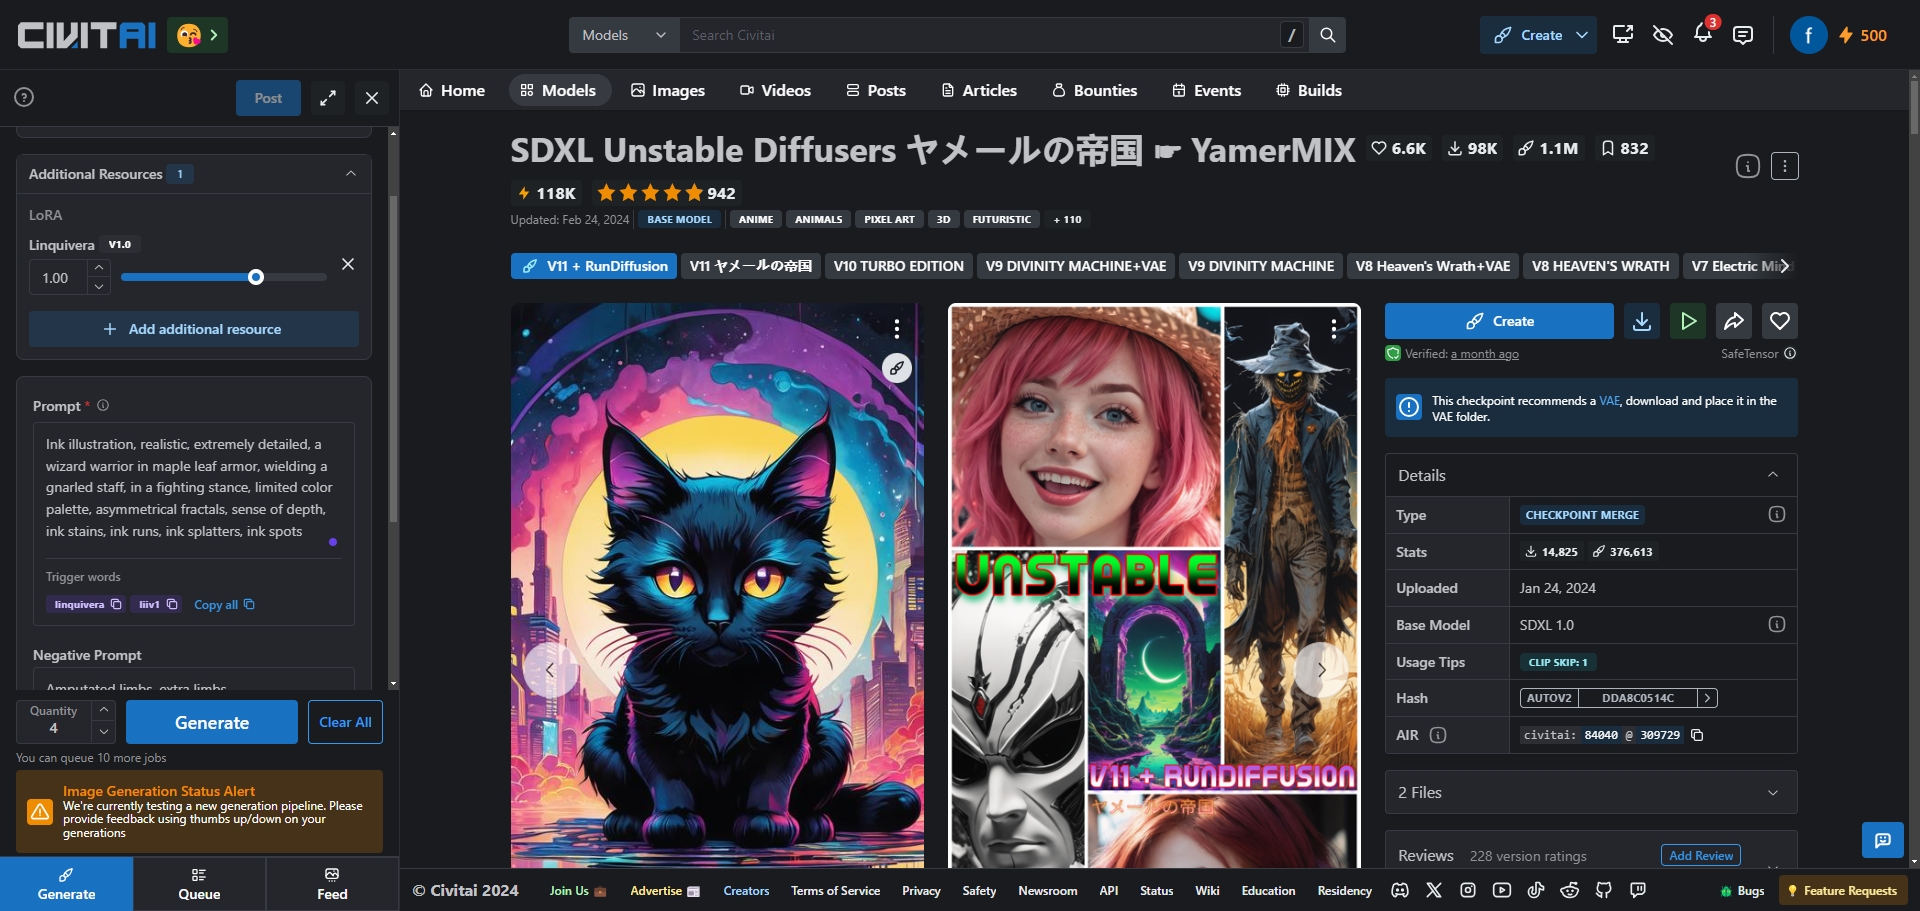Select the V10 TURBO EDITION version
The width and height of the screenshot is (1920, 911).
pos(899,266)
